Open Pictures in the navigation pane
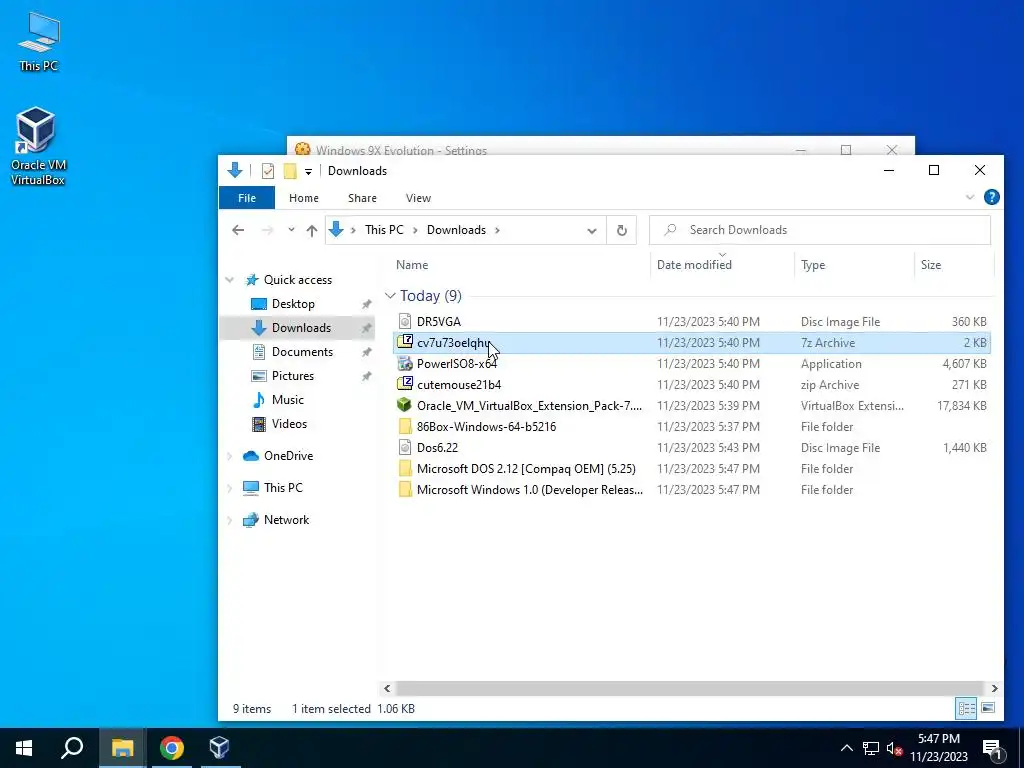Image resolution: width=1024 pixels, height=768 pixels. coord(293,376)
